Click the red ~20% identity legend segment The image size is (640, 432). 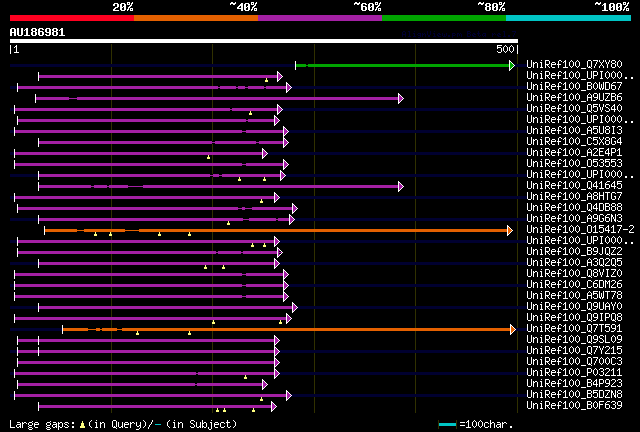(72, 18)
